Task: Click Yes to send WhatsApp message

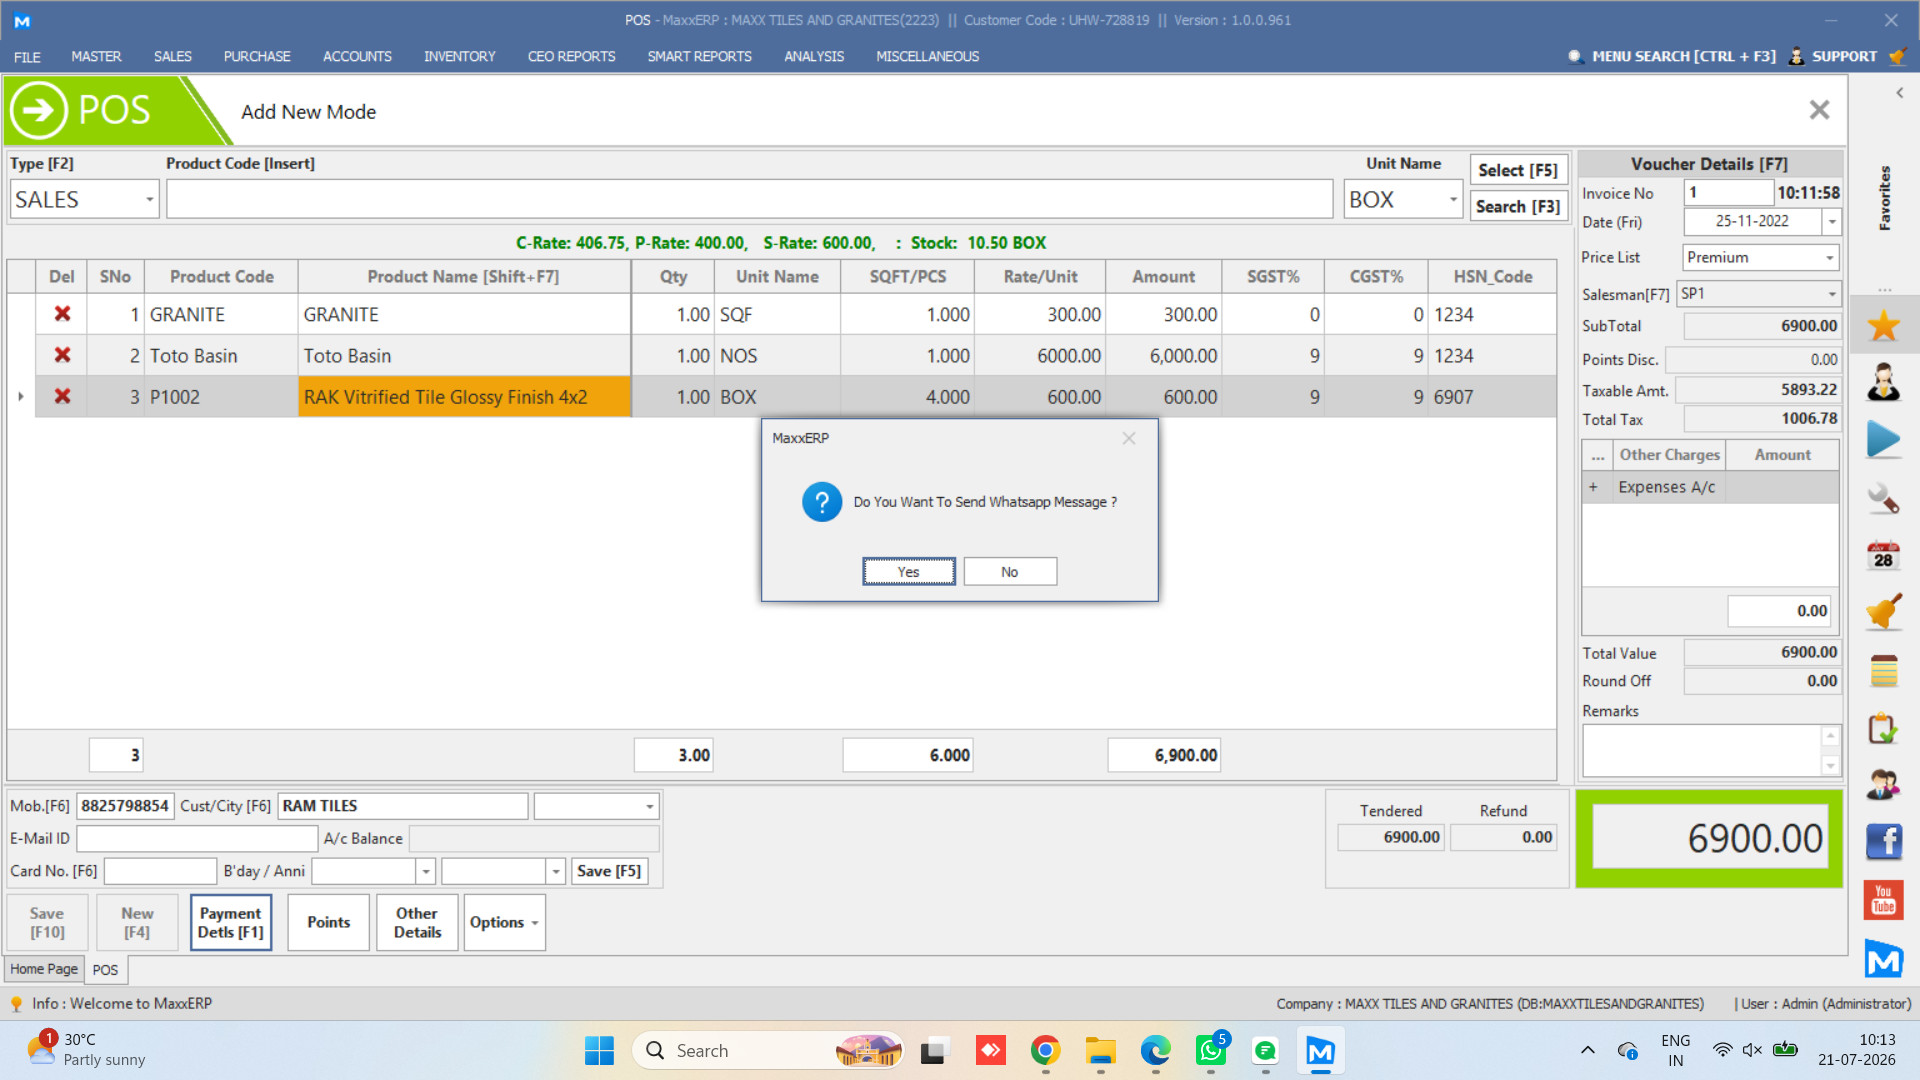Action: pos(908,572)
